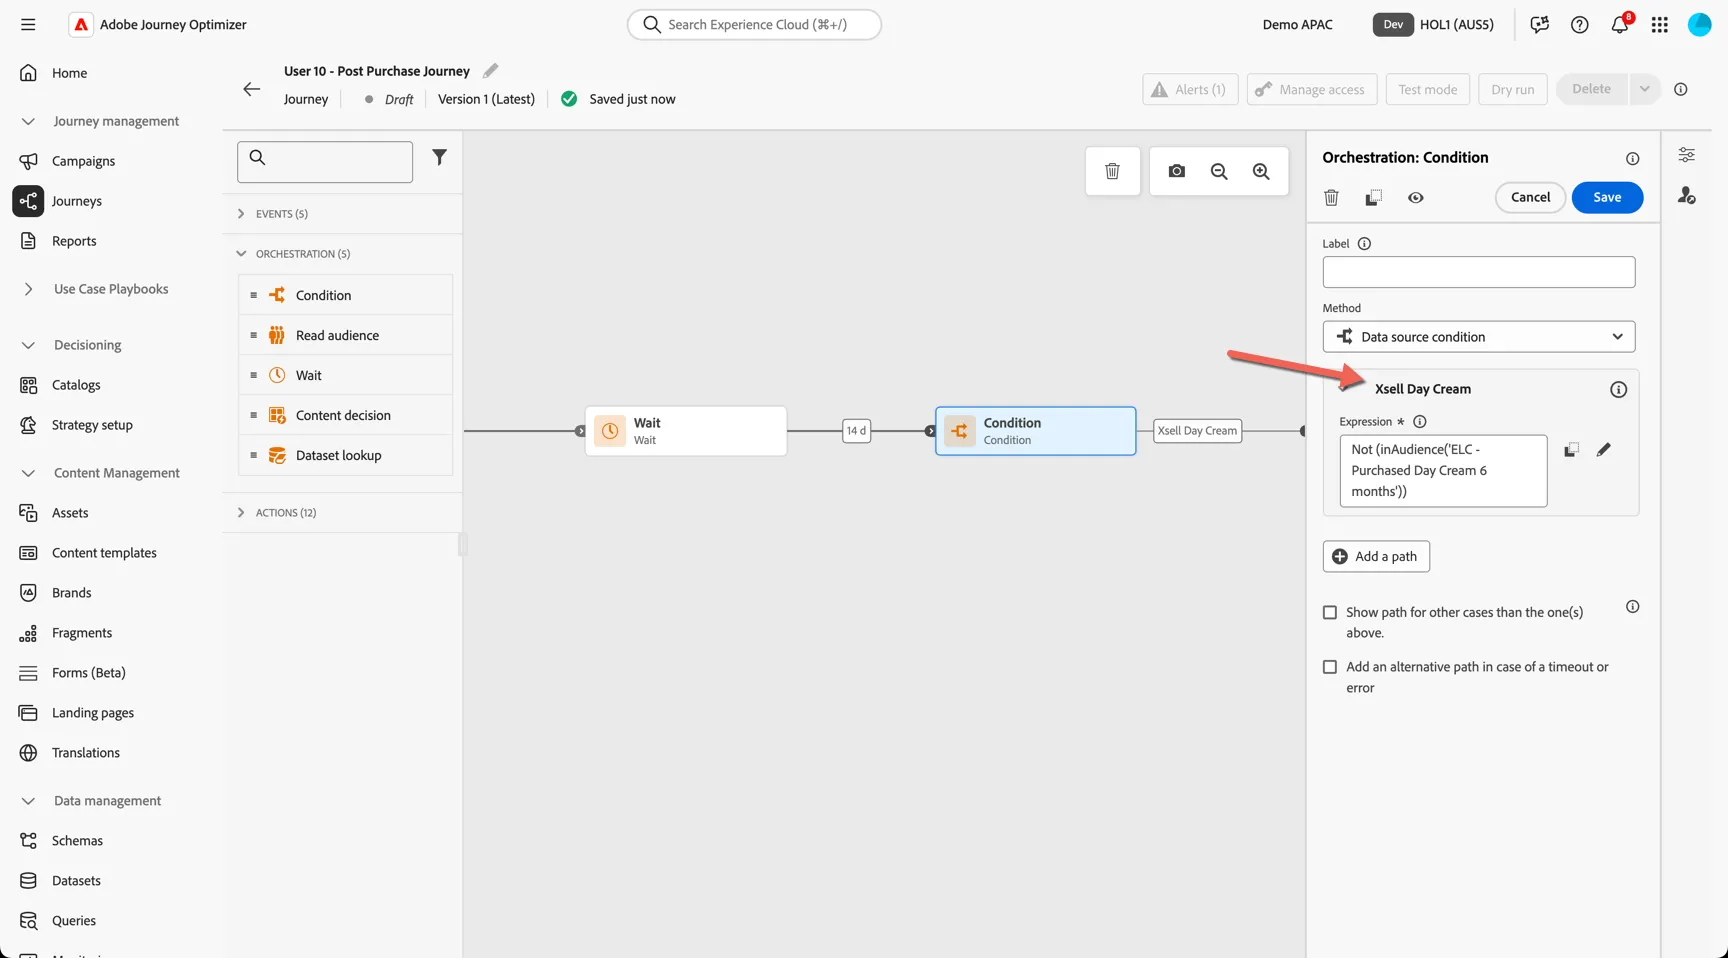Open journey properties sliders icon
The height and width of the screenshot is (958, 1728).
tap(1687, 155)
